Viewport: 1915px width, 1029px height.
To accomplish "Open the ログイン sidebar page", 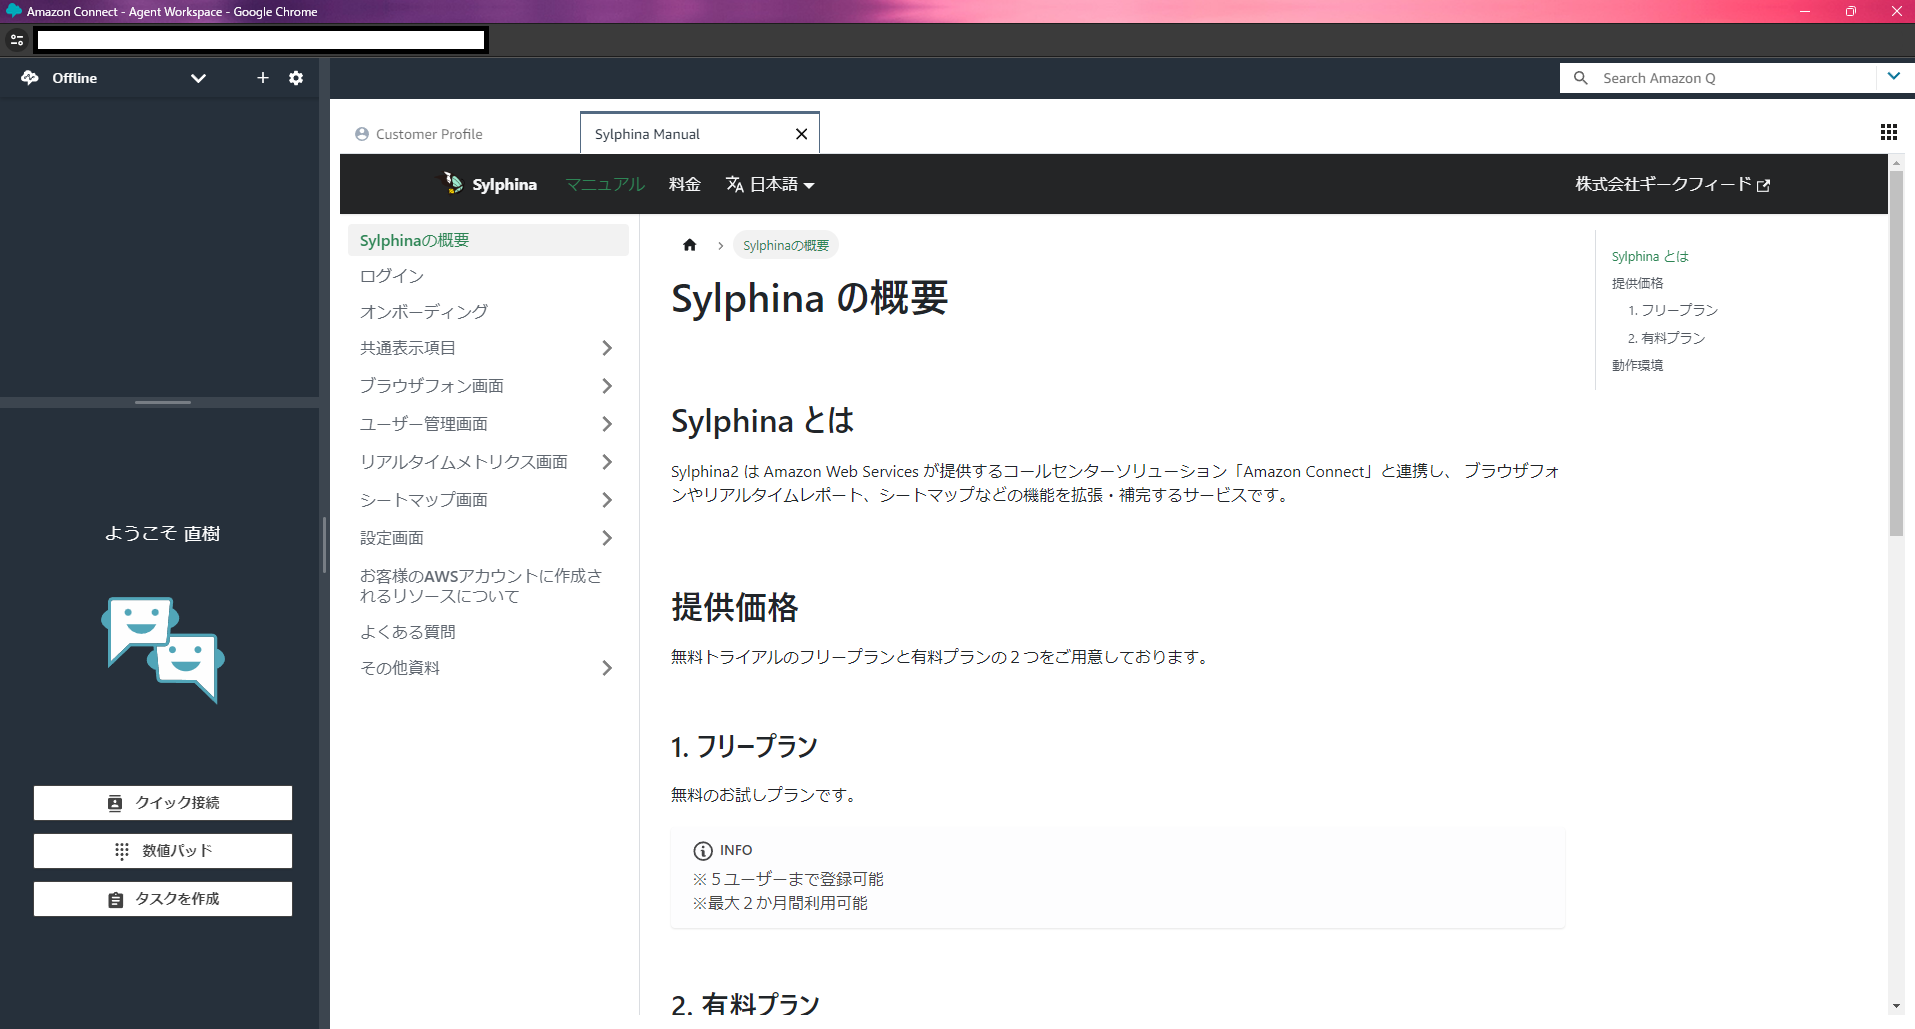I will tap(392, 276).
